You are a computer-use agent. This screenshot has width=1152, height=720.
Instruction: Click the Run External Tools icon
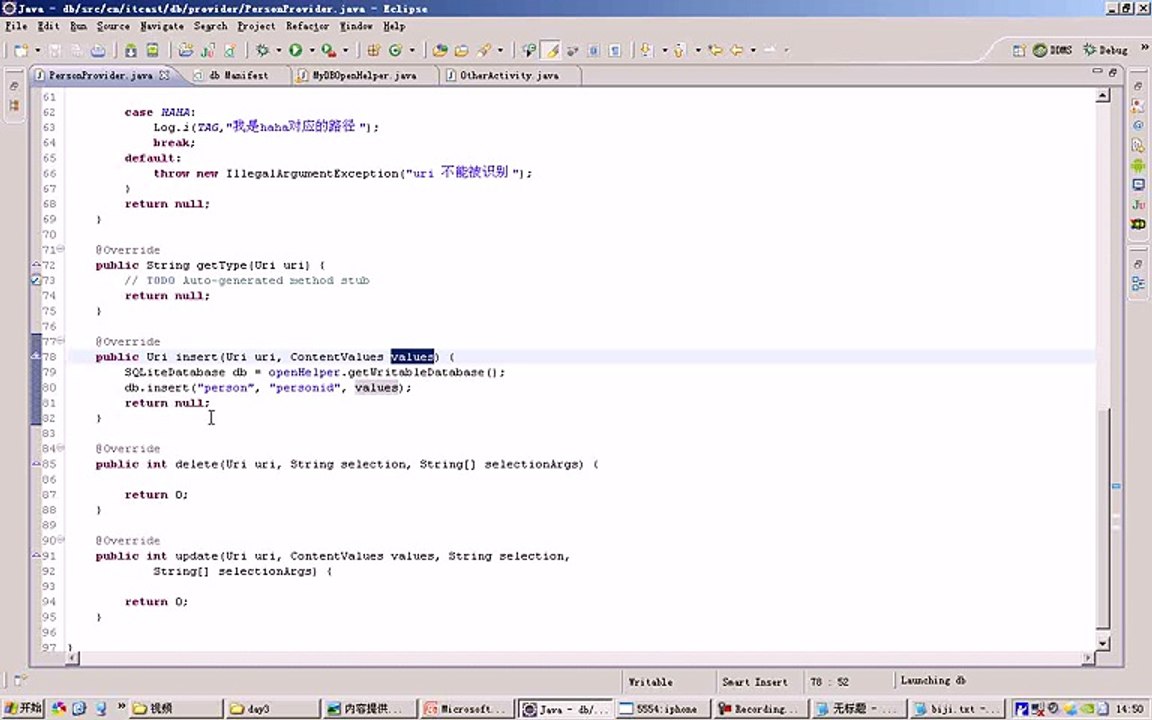pyautogui.click(x=328, y=50)
